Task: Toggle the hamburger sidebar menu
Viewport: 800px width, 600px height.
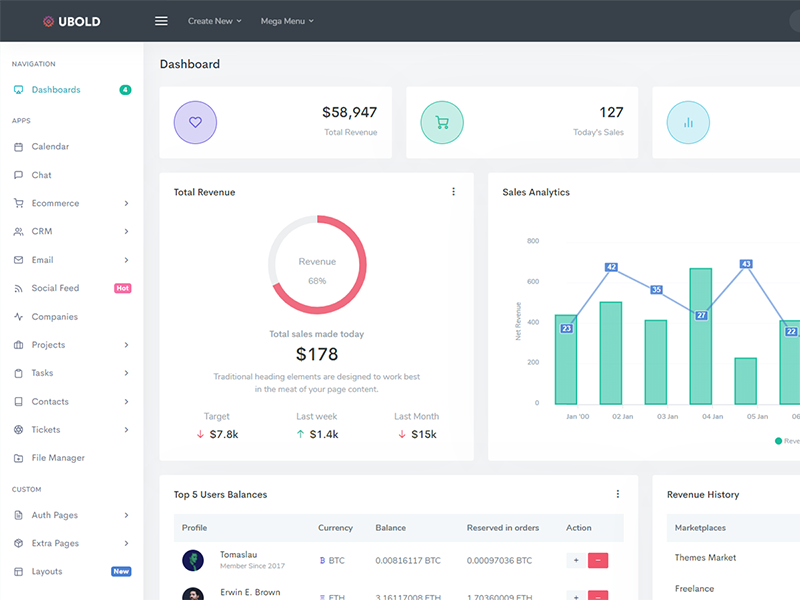Action: 161,21
